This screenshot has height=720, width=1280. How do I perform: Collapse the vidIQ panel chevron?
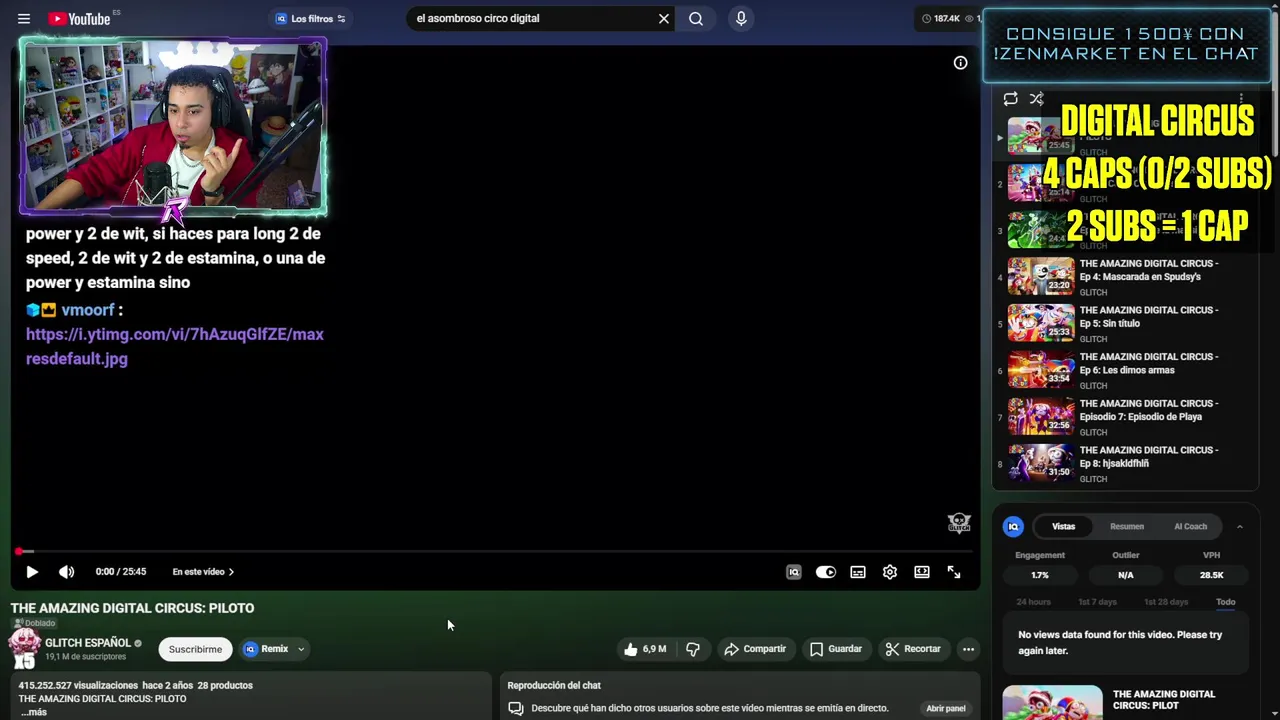click(1239, 526)
